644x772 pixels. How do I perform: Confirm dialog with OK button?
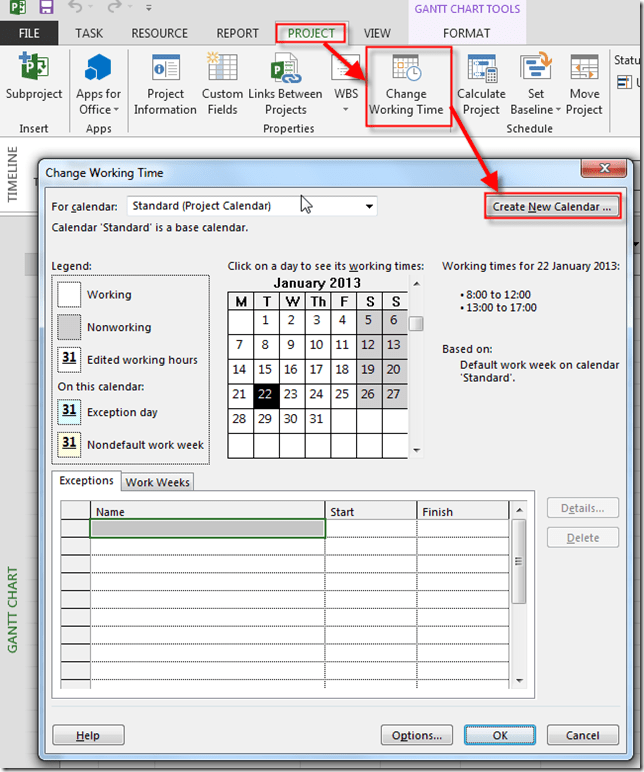tap(500, 735)
